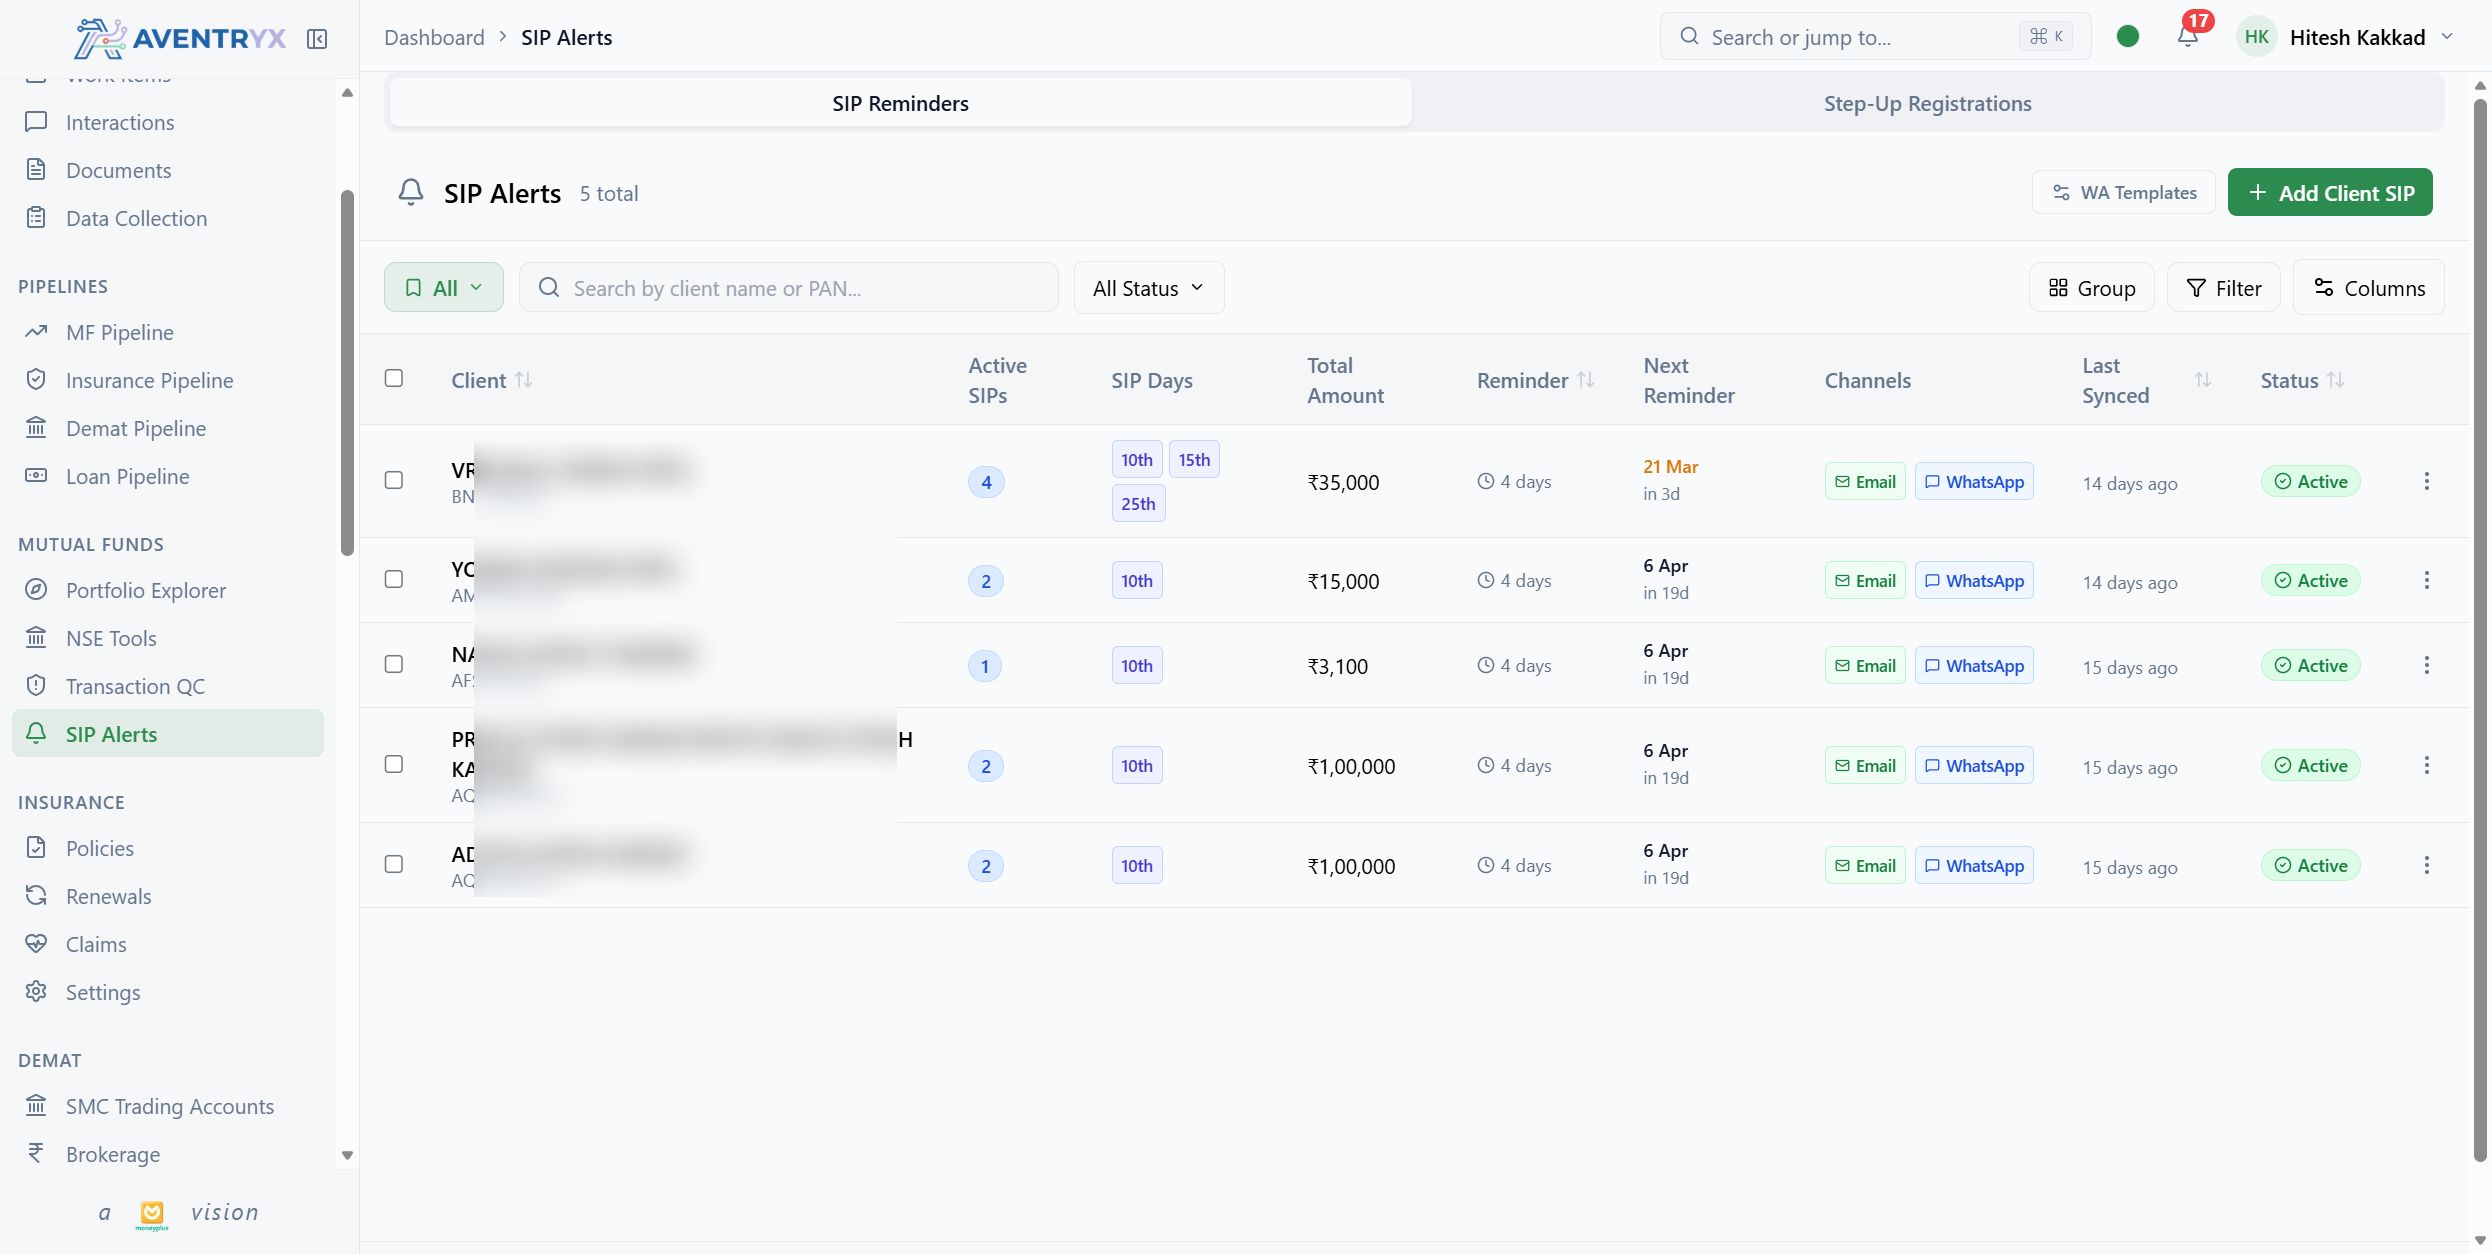The width and height of the screenshot is (2492, 1254).
Task: Open Portfolio Explorer from the sidebar
Action: 145,590
